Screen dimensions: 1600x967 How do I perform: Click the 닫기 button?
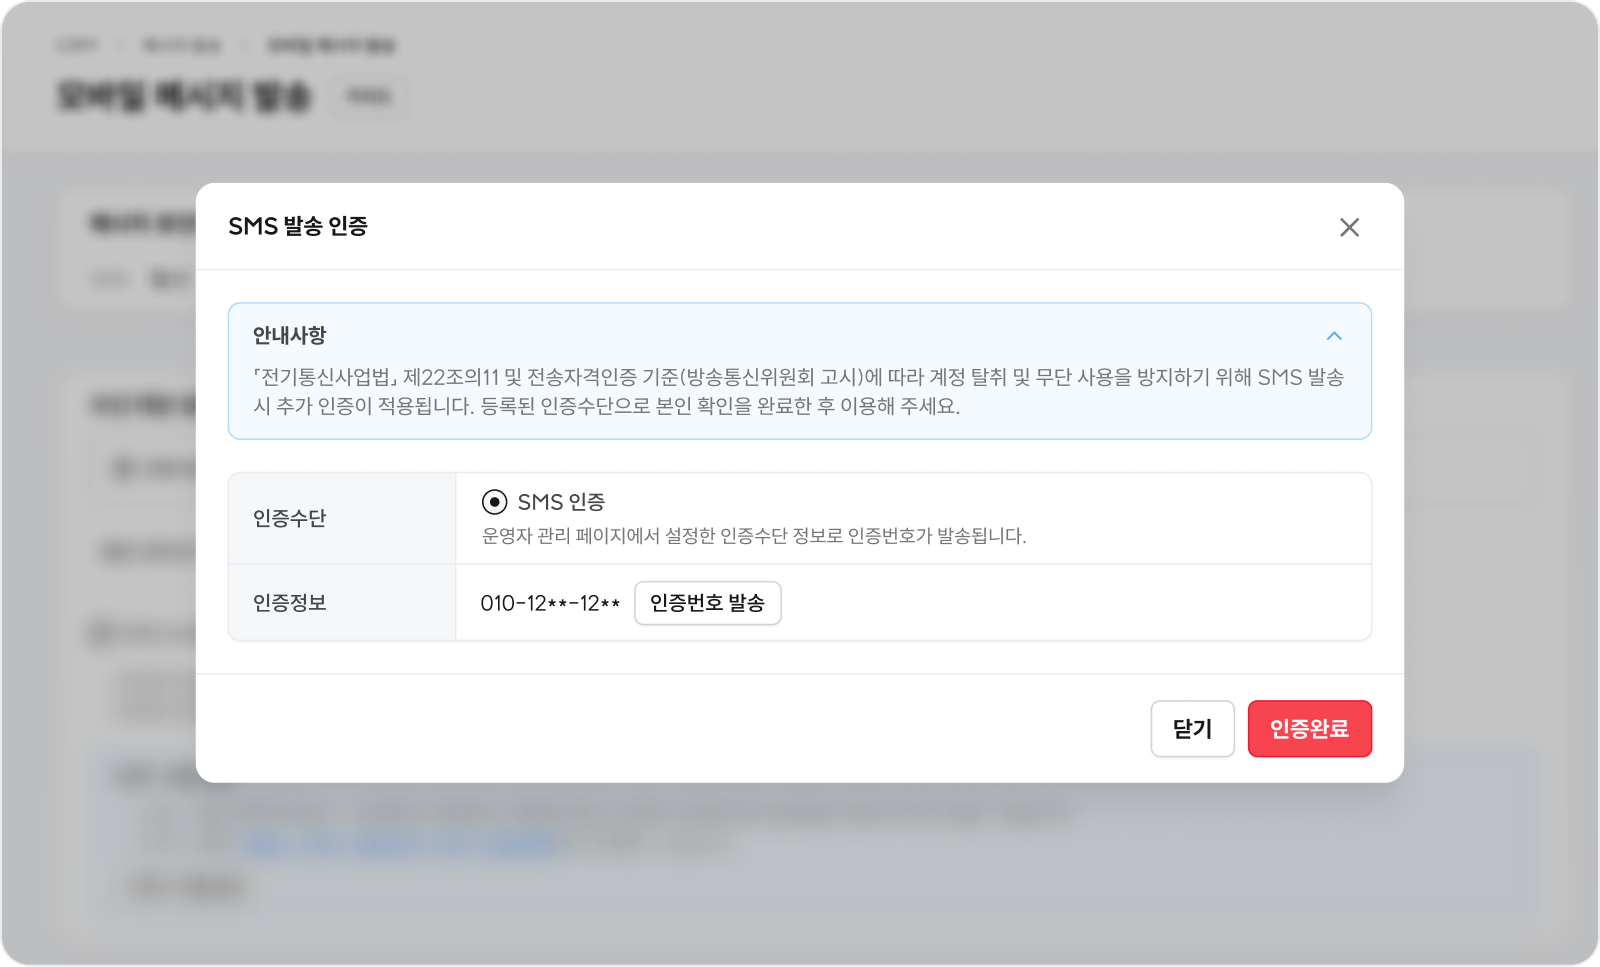tap(1192, 729)
